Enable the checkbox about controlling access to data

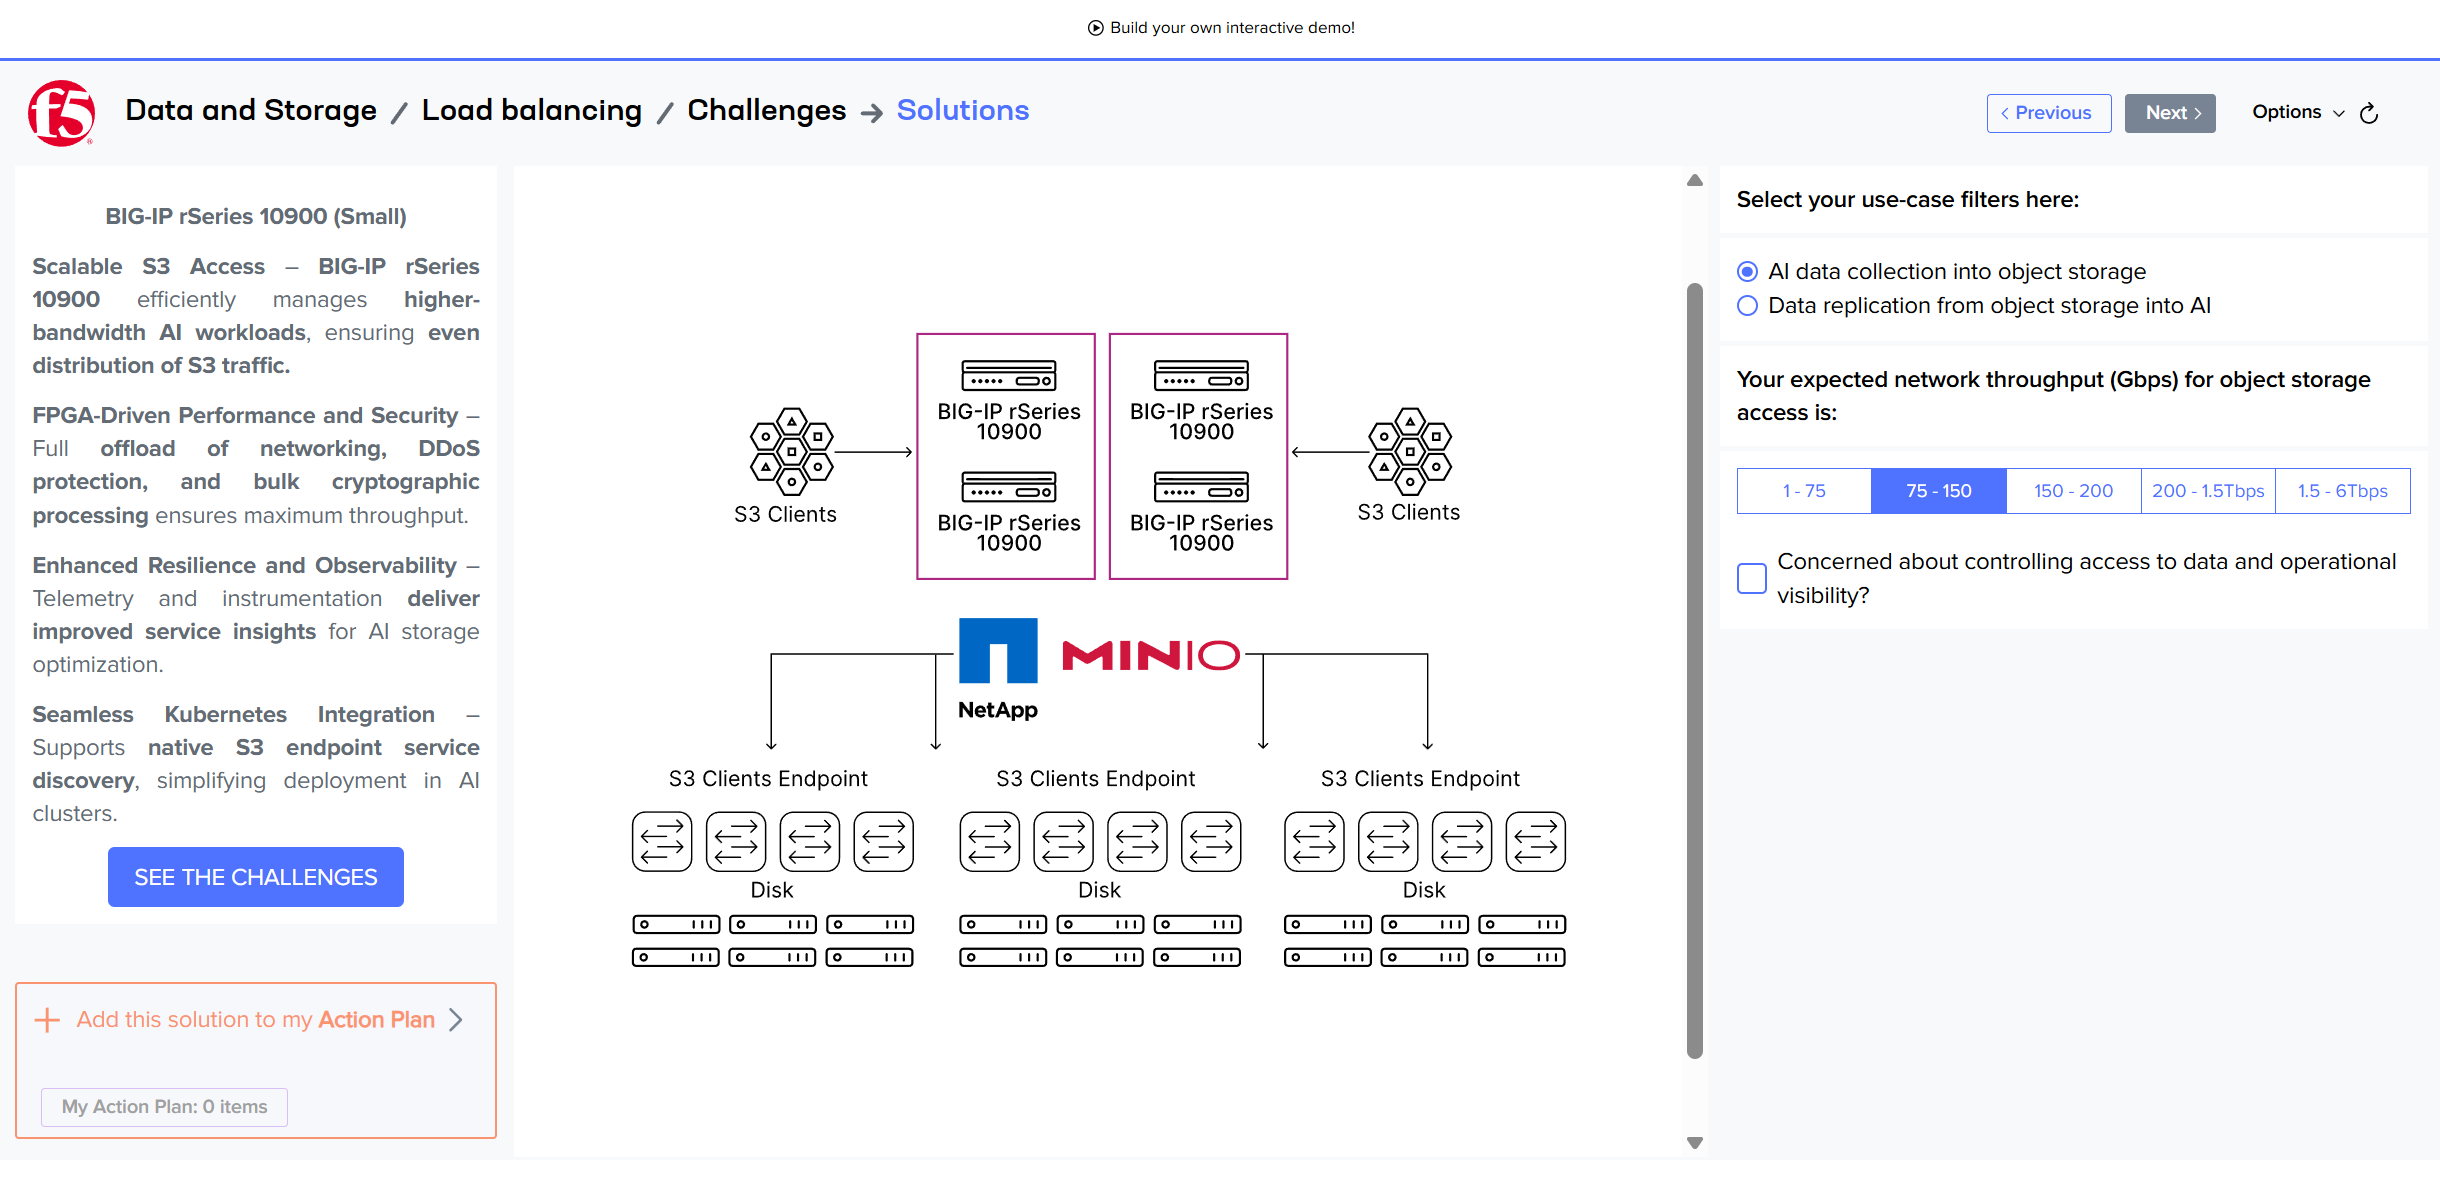click(x=1751, y=578)
